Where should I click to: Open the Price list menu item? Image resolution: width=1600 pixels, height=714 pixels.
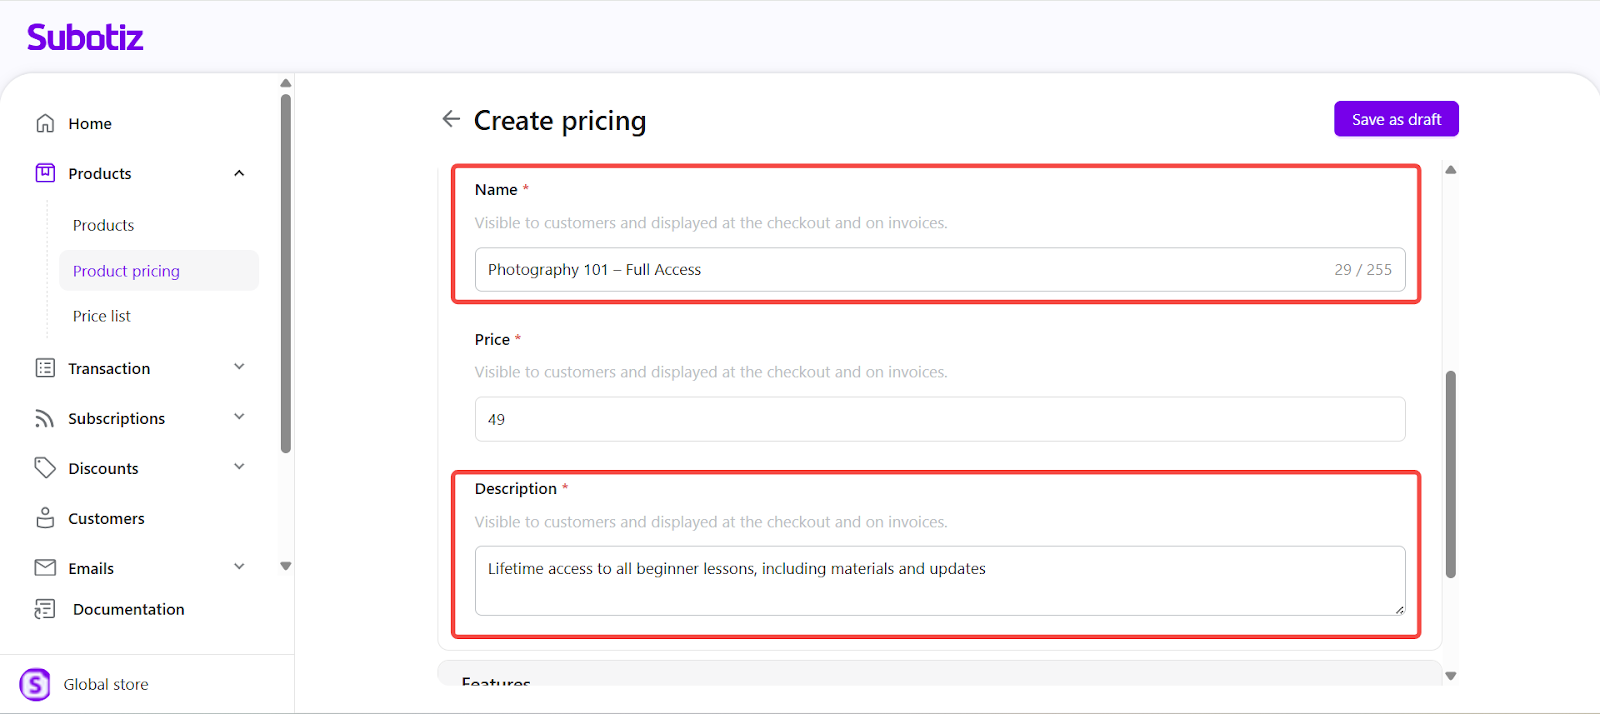coord(102,316)
